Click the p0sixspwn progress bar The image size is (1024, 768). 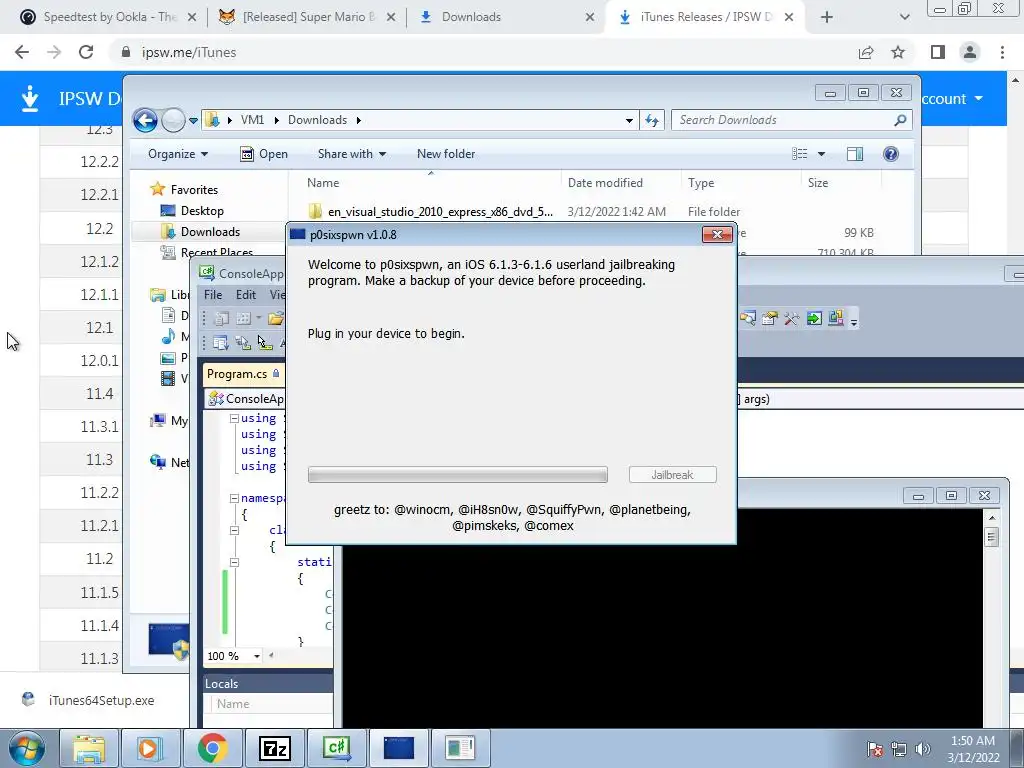(x=457, y=475)
